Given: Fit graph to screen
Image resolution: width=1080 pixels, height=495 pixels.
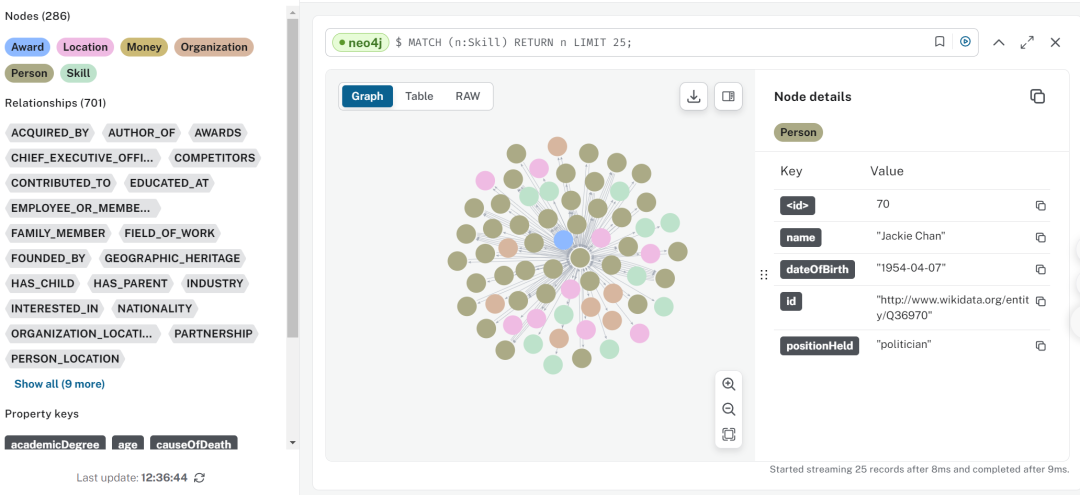Looking at the screenshot, I should (728, 434).
